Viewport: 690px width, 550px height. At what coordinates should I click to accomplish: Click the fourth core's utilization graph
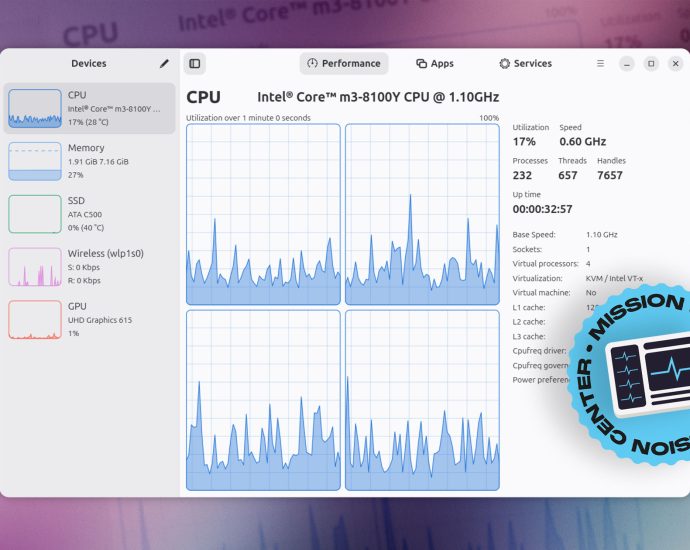click(422, 400)
